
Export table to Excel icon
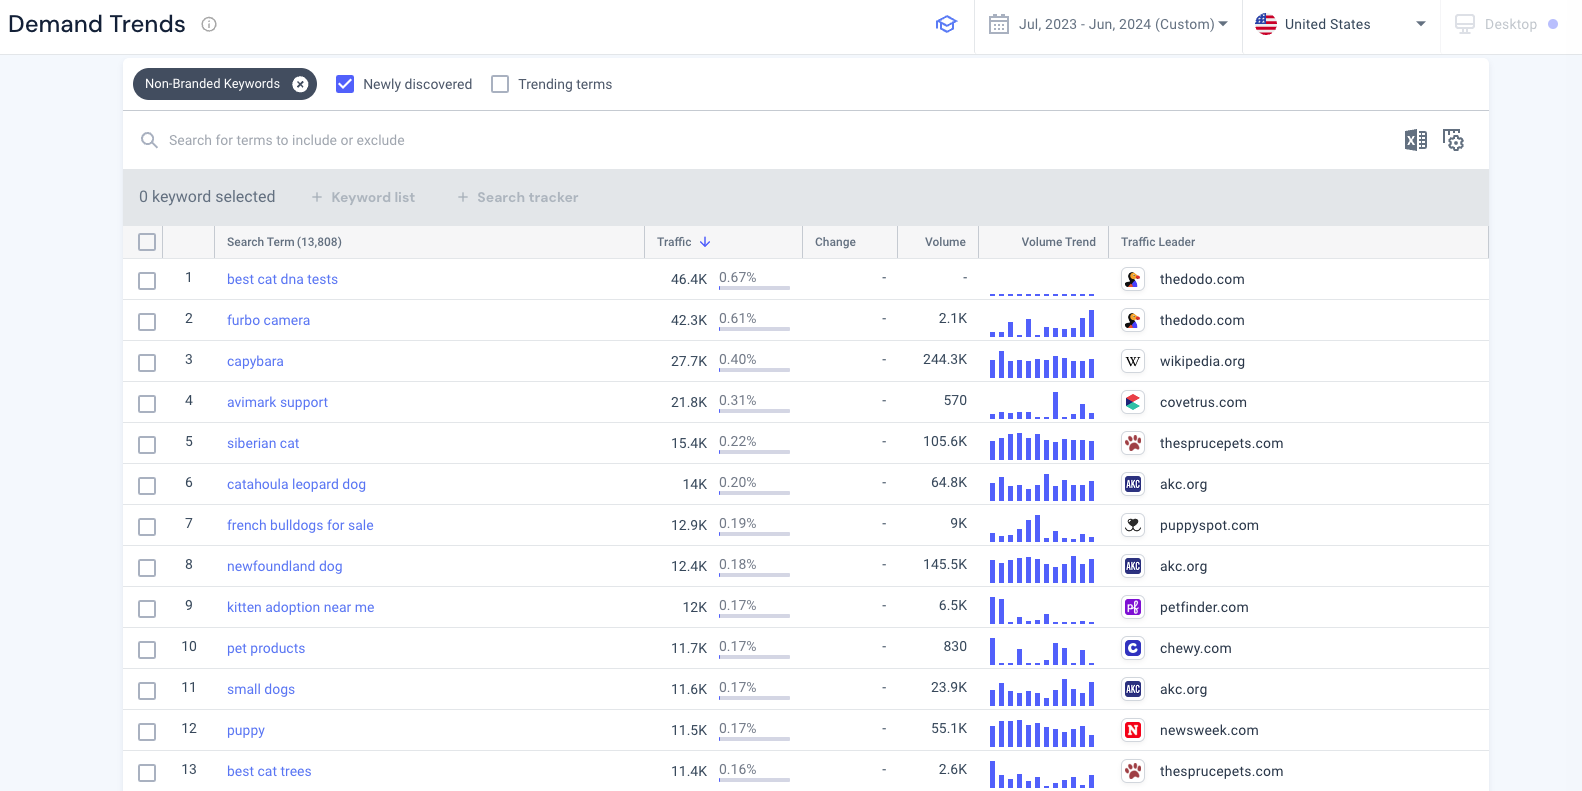tap(1416, 140)
